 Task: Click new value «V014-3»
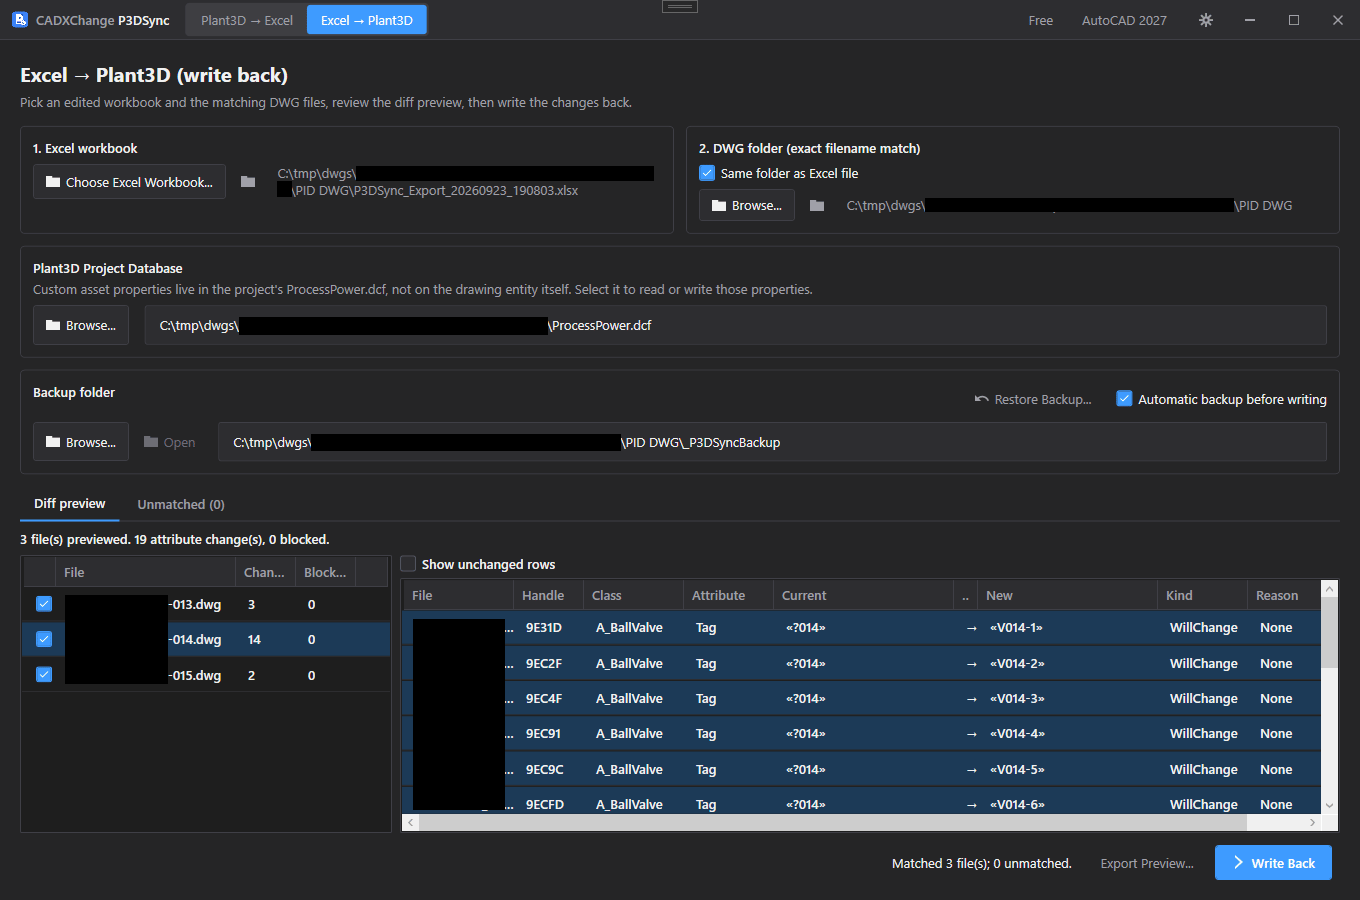pos(1017,698)
